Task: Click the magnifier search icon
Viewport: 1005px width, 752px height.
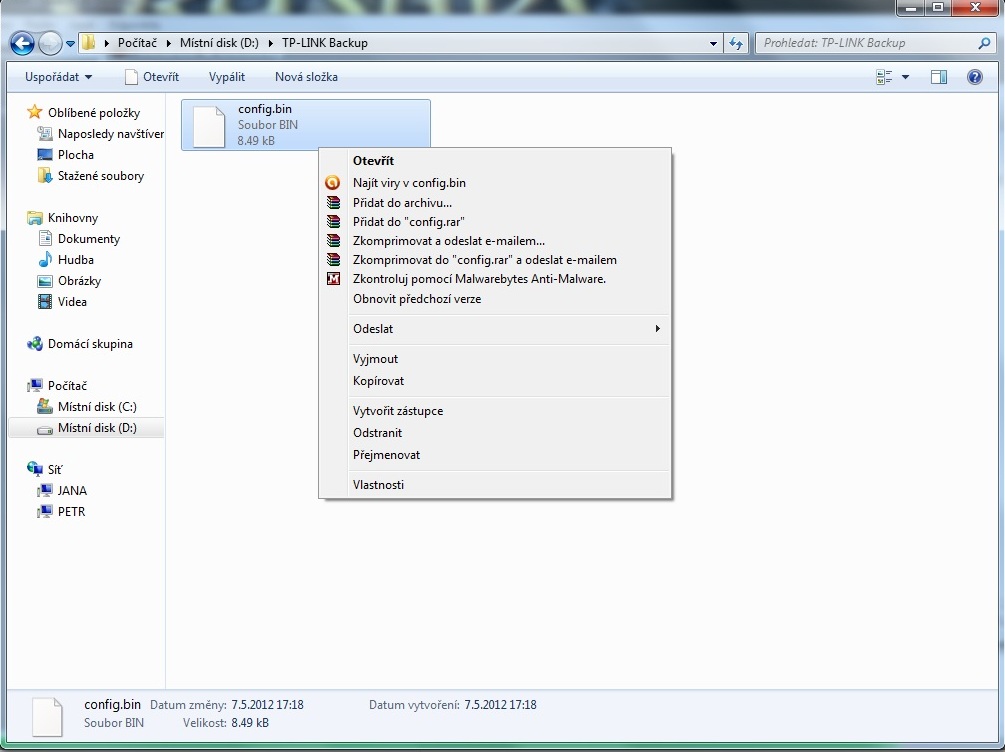Action: pos(984,43)
